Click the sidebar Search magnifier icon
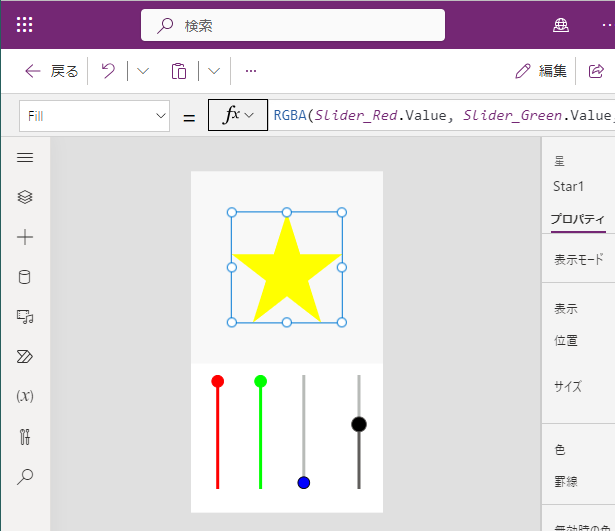The height and width of the screenshot is (531, 615). 25,476
